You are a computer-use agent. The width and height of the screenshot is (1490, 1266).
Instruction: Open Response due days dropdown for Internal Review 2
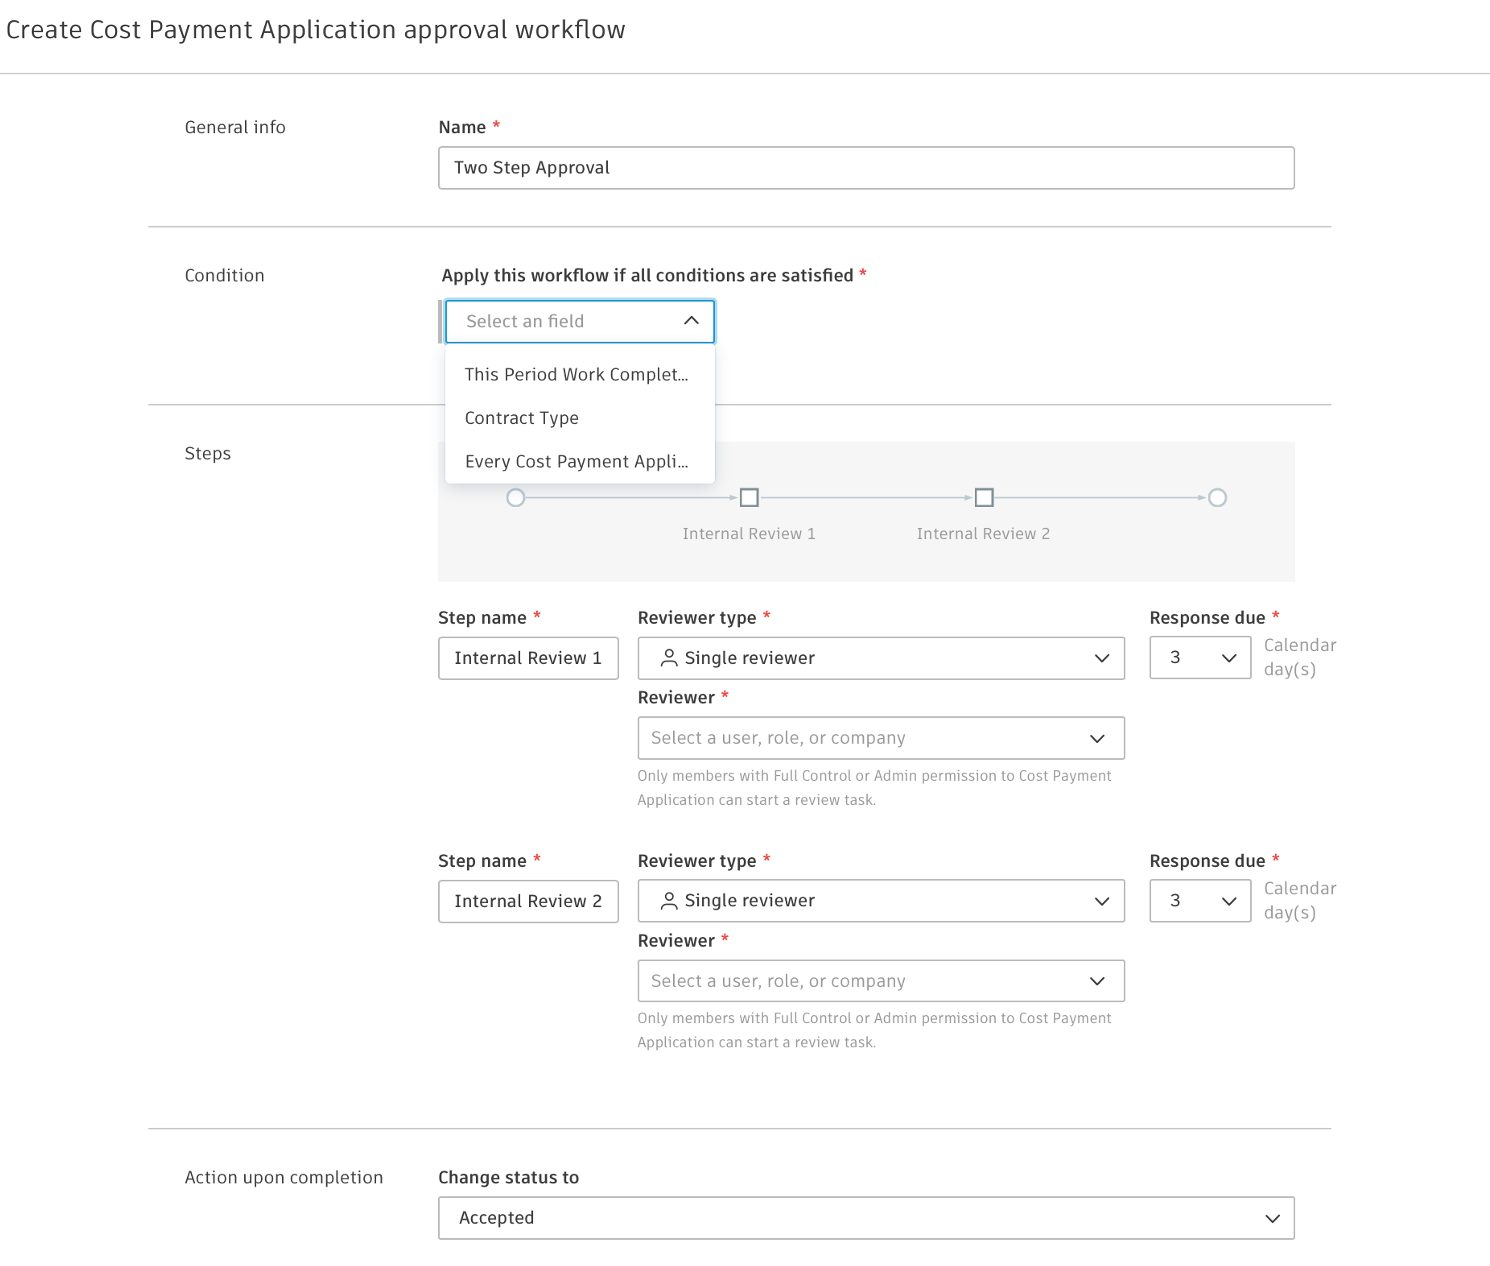point(1200,901)
